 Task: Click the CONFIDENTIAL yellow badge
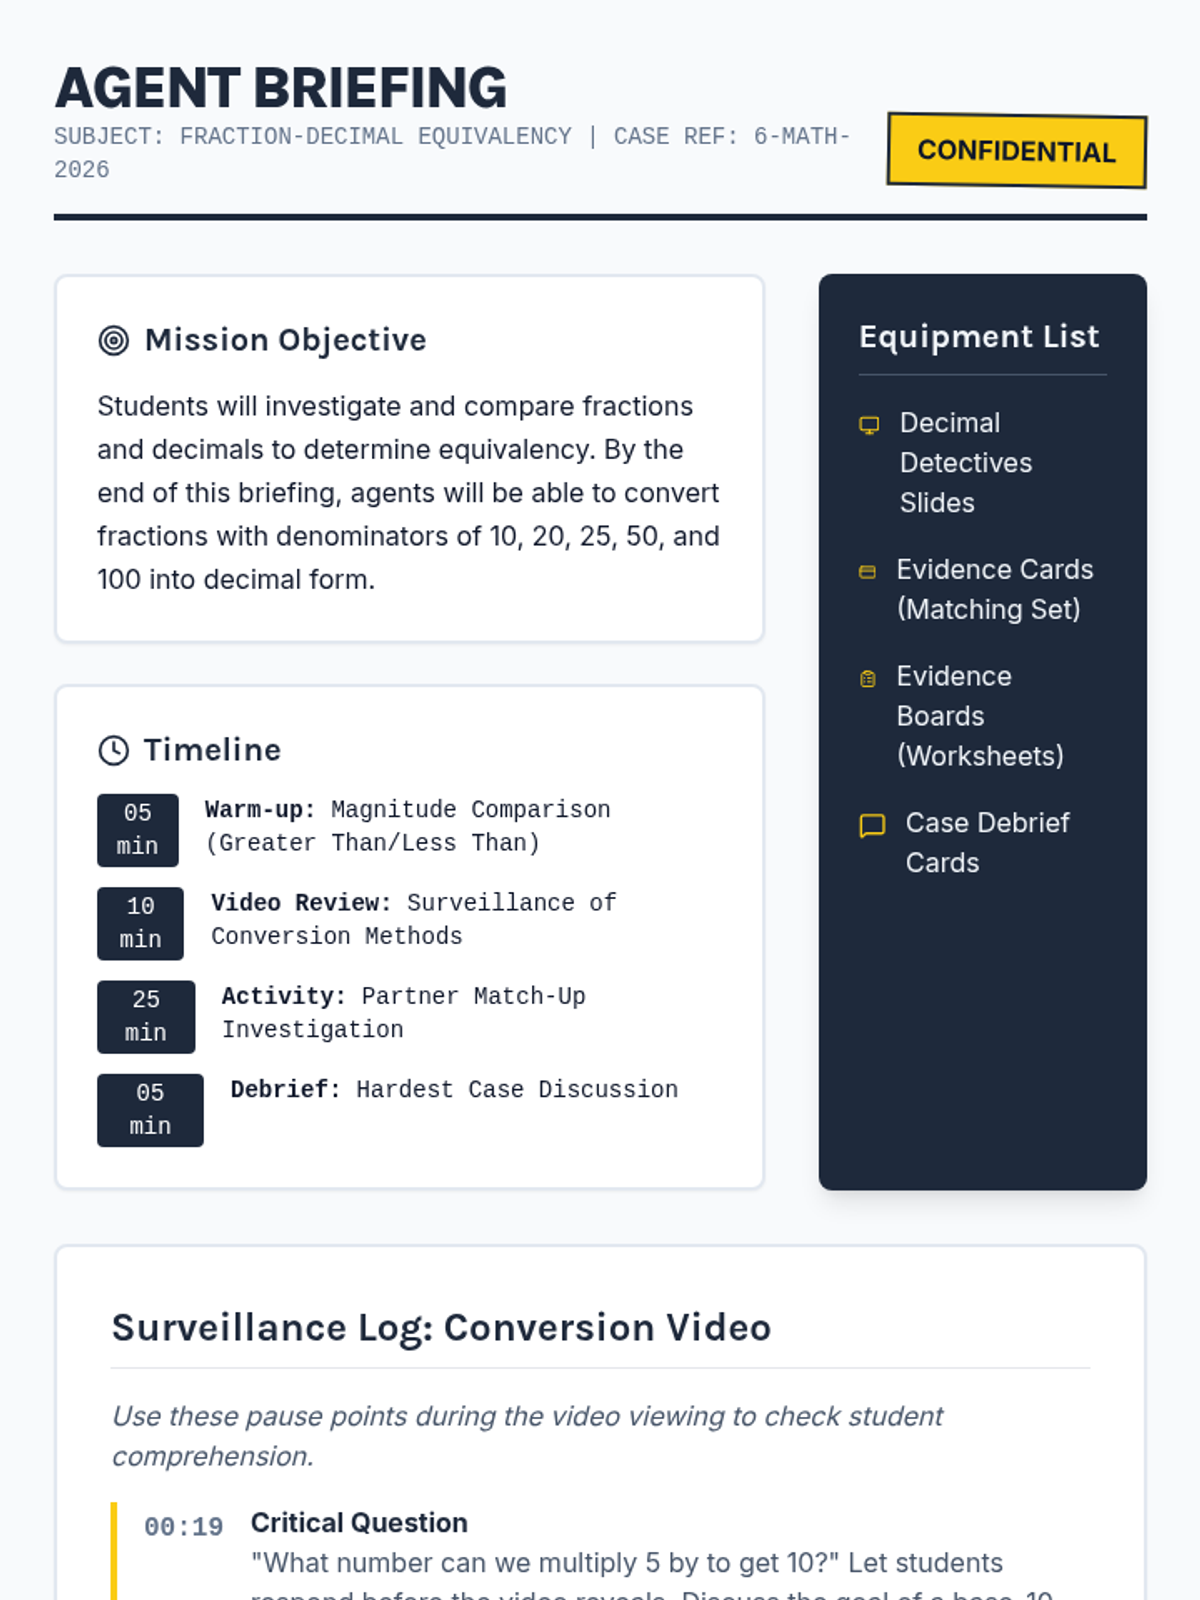click(1016, 151)
